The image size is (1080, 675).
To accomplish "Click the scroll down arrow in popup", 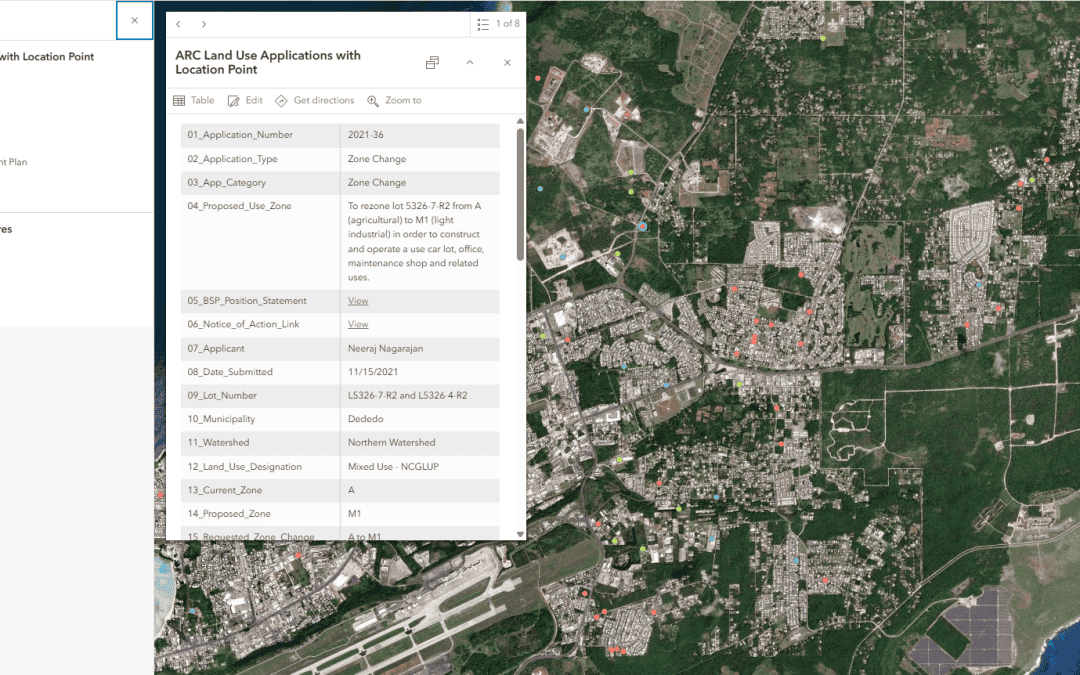I will pos(520,534).
